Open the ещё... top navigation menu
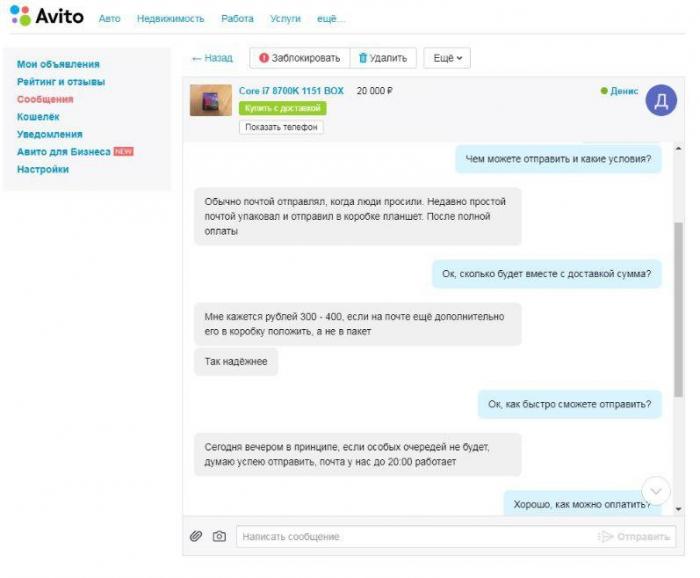Image resolution: width=700 pixels, height=578 pixels. click(331, 19)
